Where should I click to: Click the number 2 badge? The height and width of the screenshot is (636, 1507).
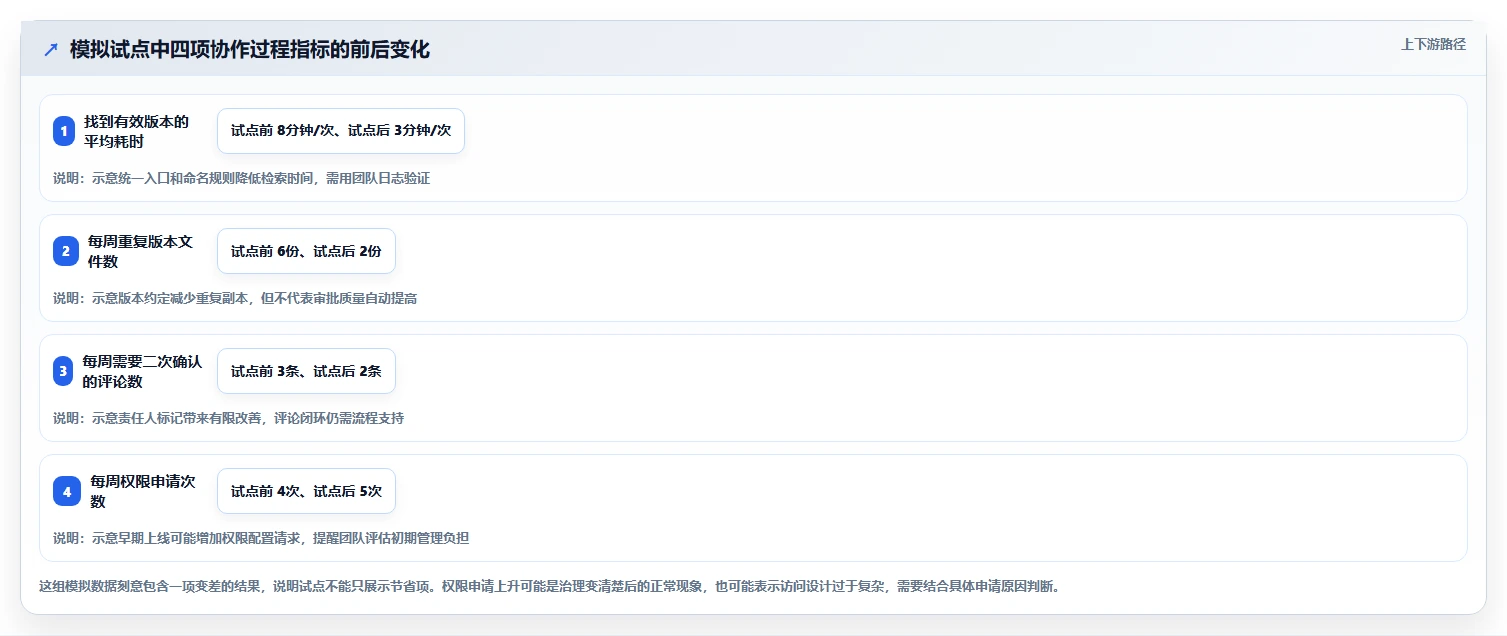66,251
